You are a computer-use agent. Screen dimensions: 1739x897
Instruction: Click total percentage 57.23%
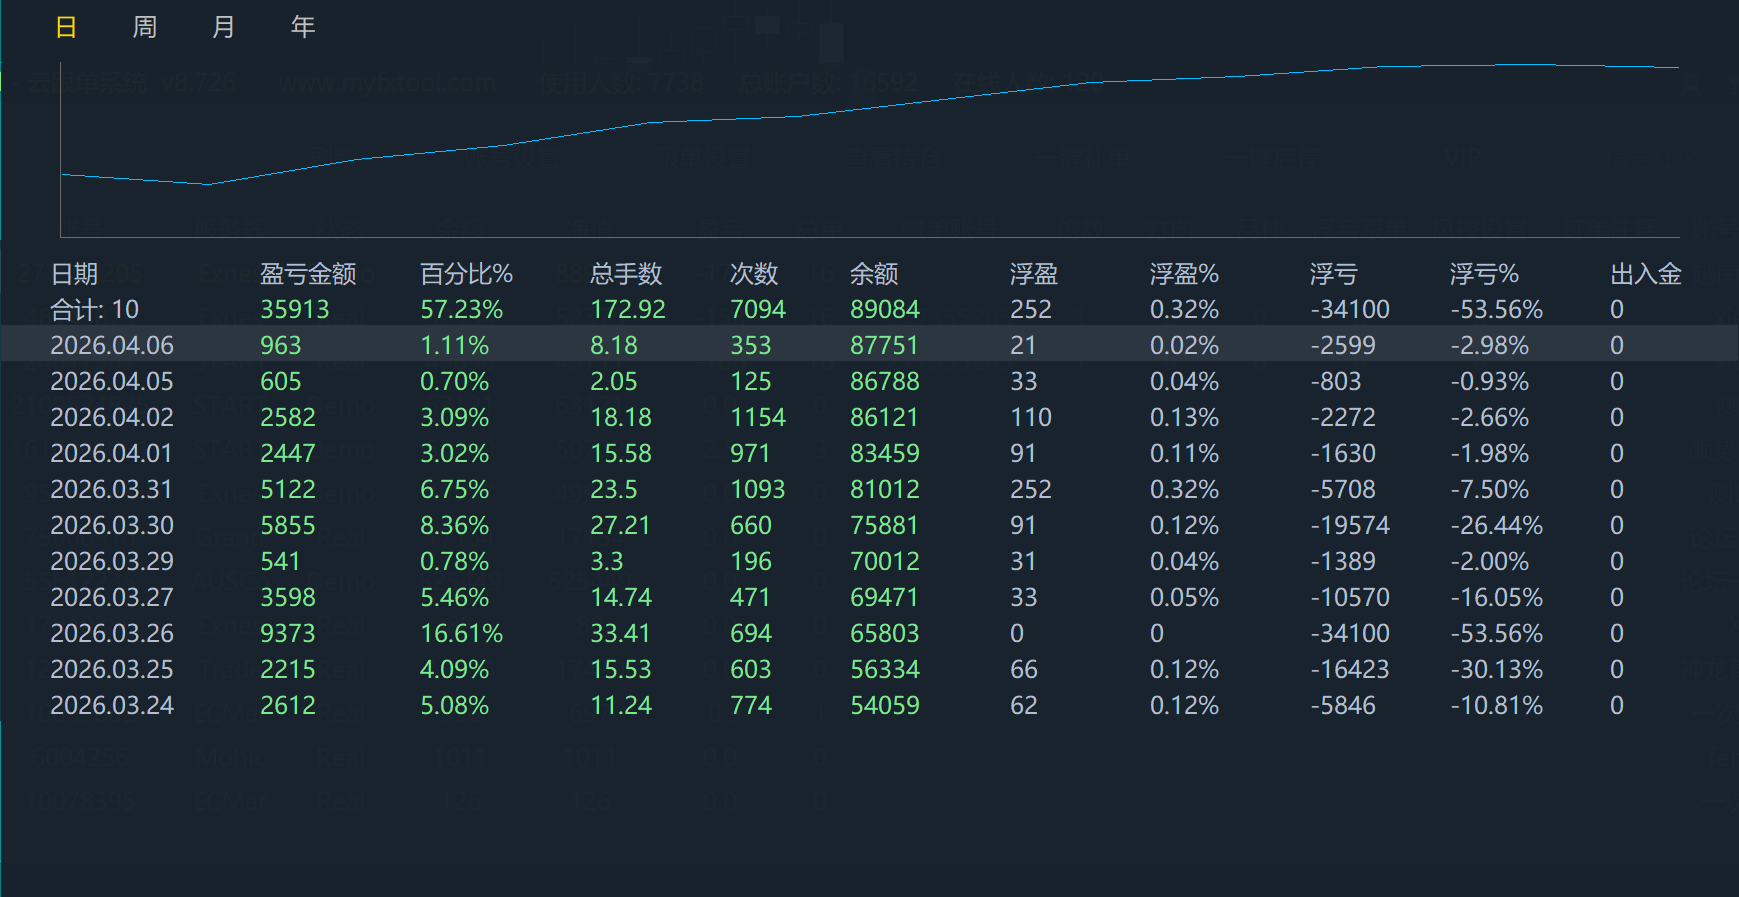(x=462, y=310)
